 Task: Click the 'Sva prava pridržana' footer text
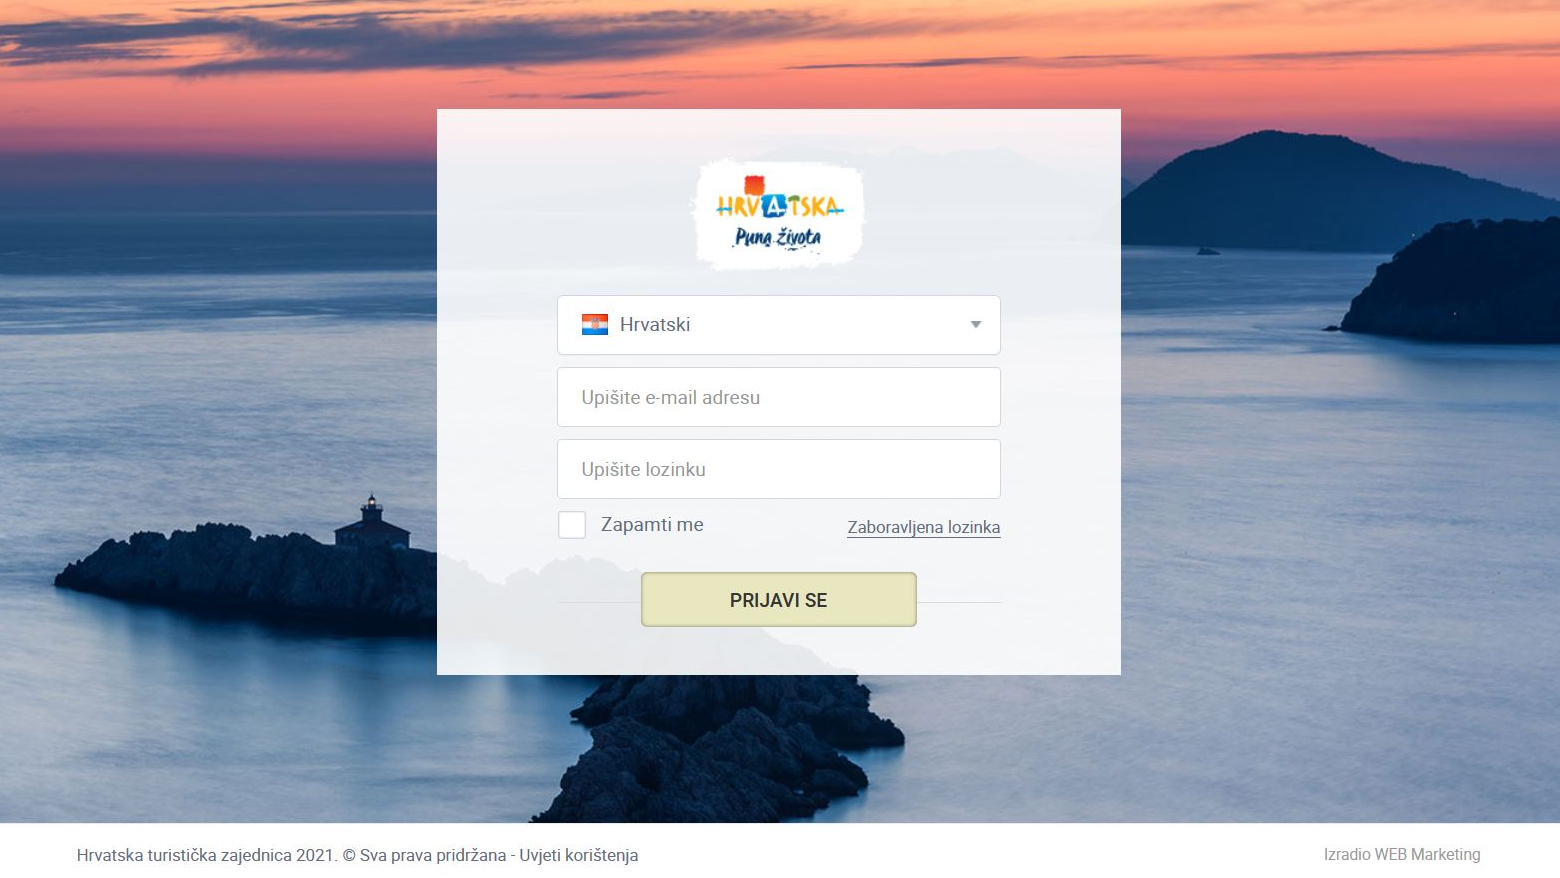click(433, 855)
